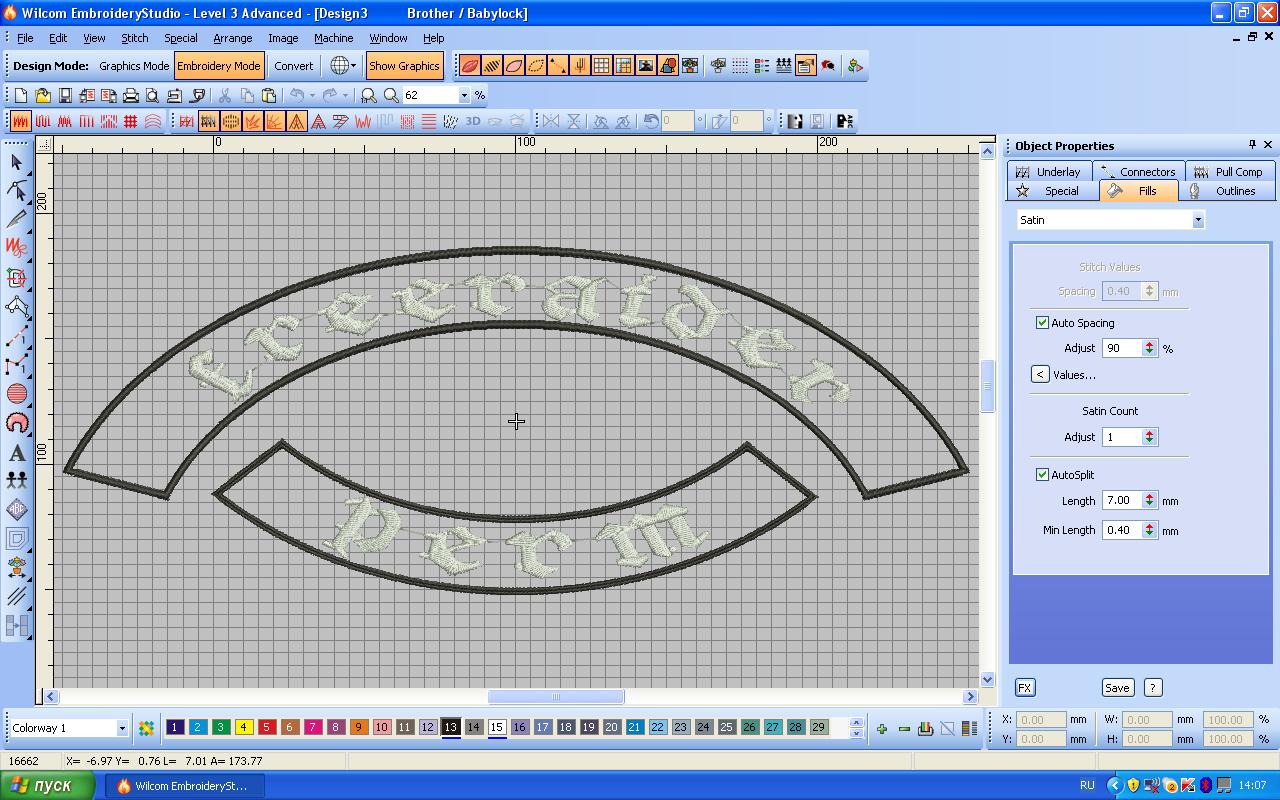Select the arrow Select Object tool
The height and width of the screenshot is (800, 1280).
(16, 162)
